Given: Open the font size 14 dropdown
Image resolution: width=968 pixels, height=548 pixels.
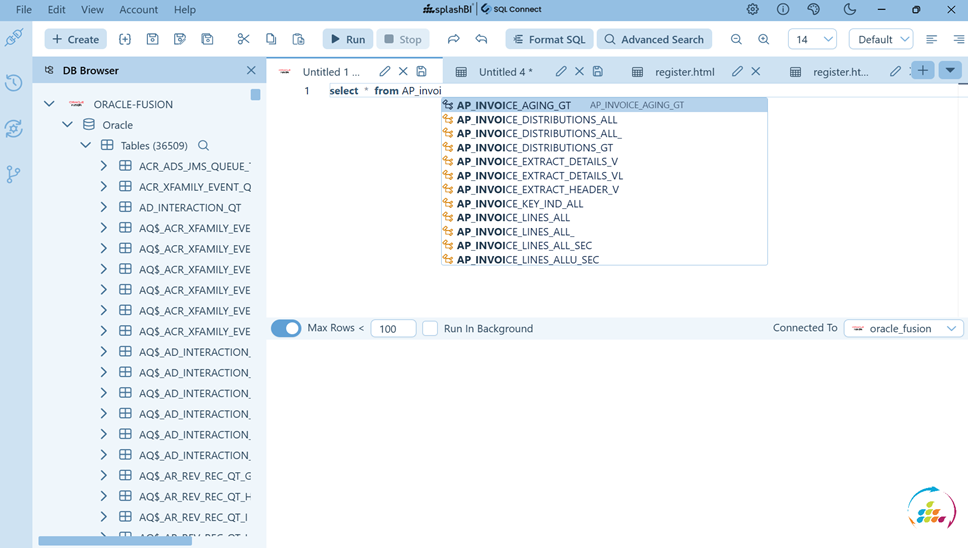Looking at the screenshot, I should coord(812,39).
